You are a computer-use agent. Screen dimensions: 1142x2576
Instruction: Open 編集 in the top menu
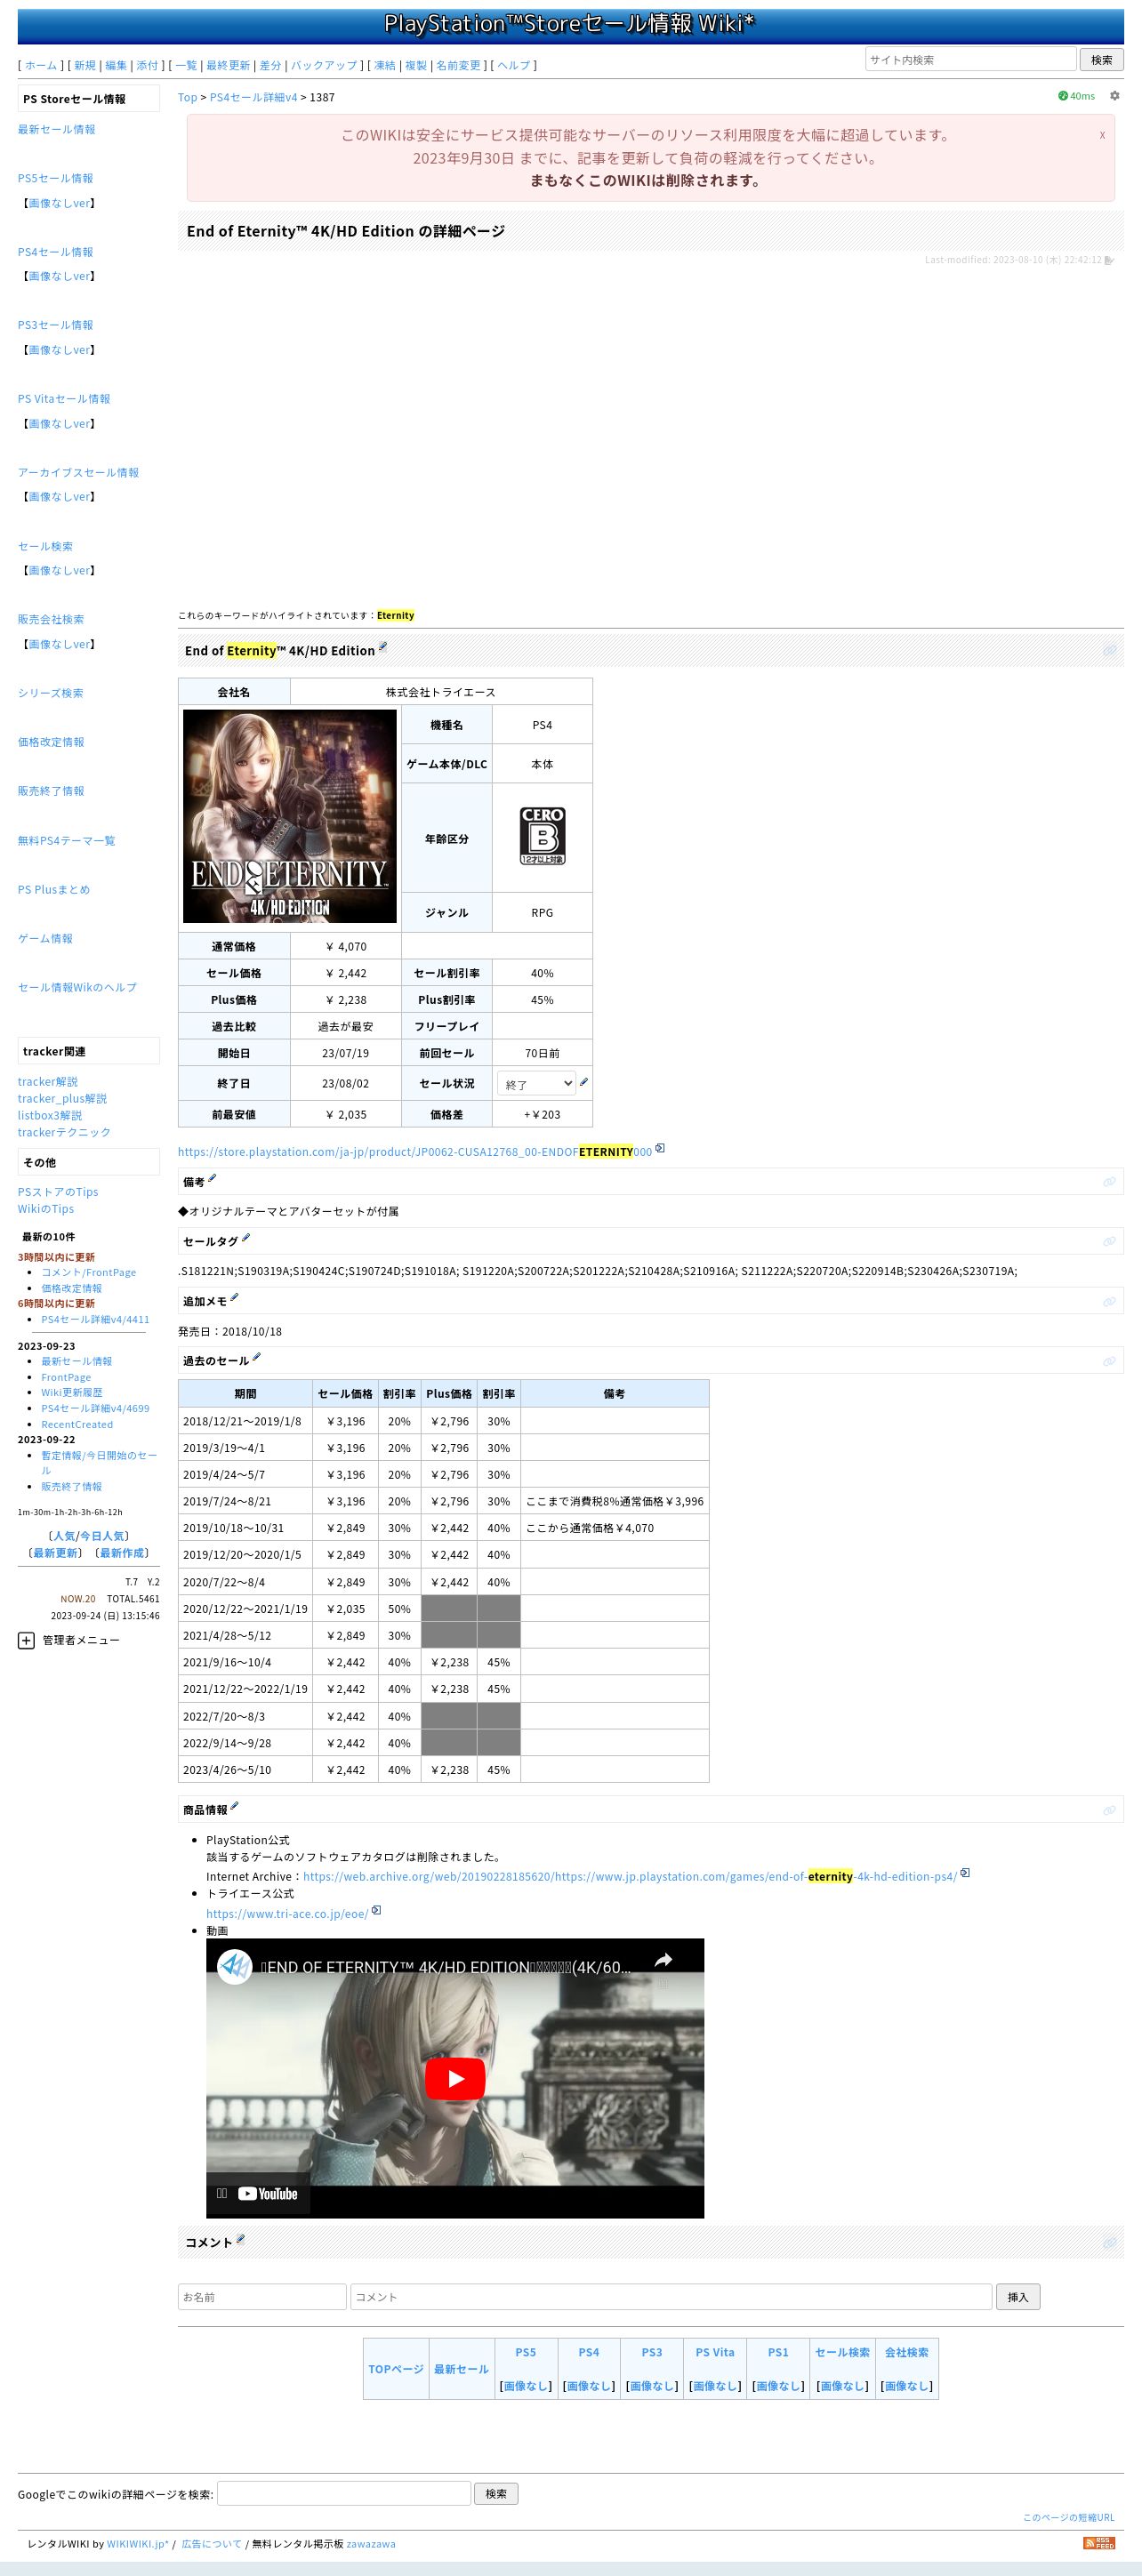[116, 65]
